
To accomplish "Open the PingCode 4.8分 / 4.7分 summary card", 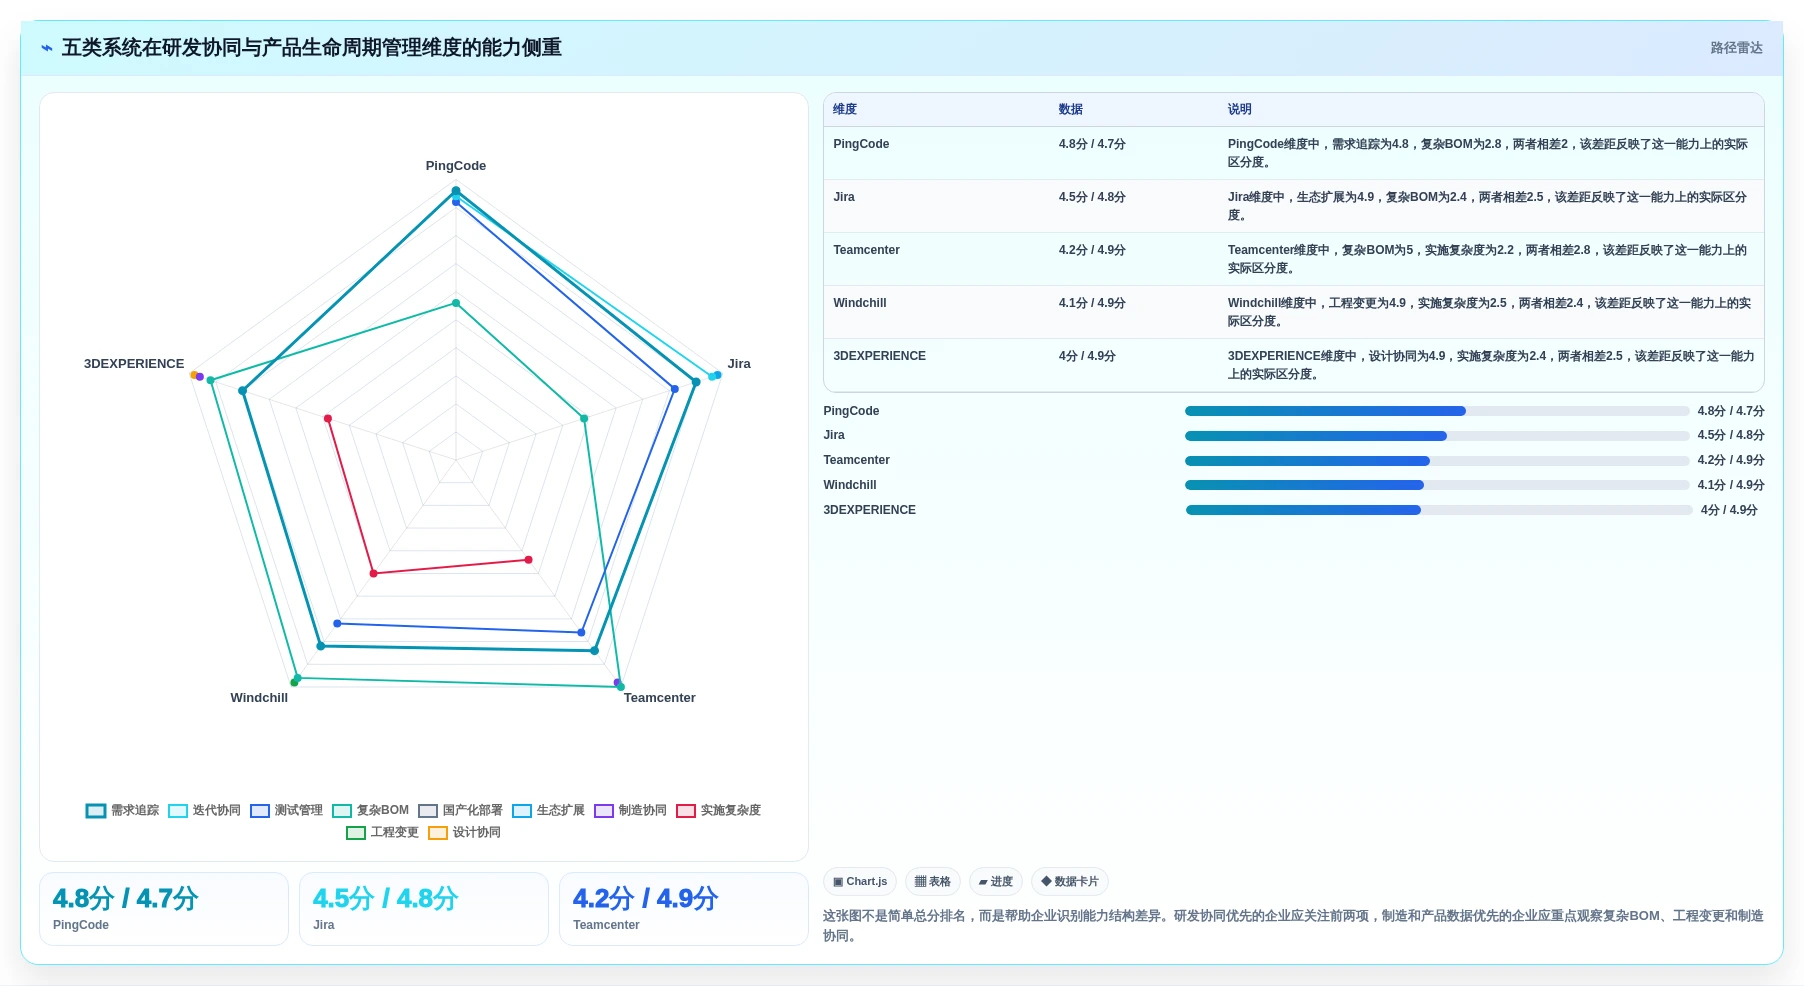I will tap(164, 909).
